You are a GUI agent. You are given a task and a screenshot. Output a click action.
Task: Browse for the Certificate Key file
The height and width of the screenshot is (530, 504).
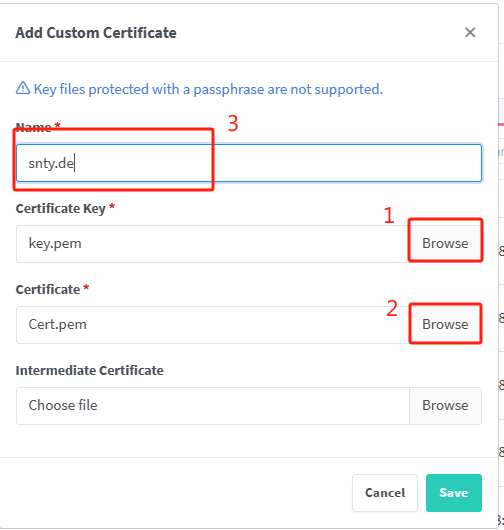click(x=445, y=243)
